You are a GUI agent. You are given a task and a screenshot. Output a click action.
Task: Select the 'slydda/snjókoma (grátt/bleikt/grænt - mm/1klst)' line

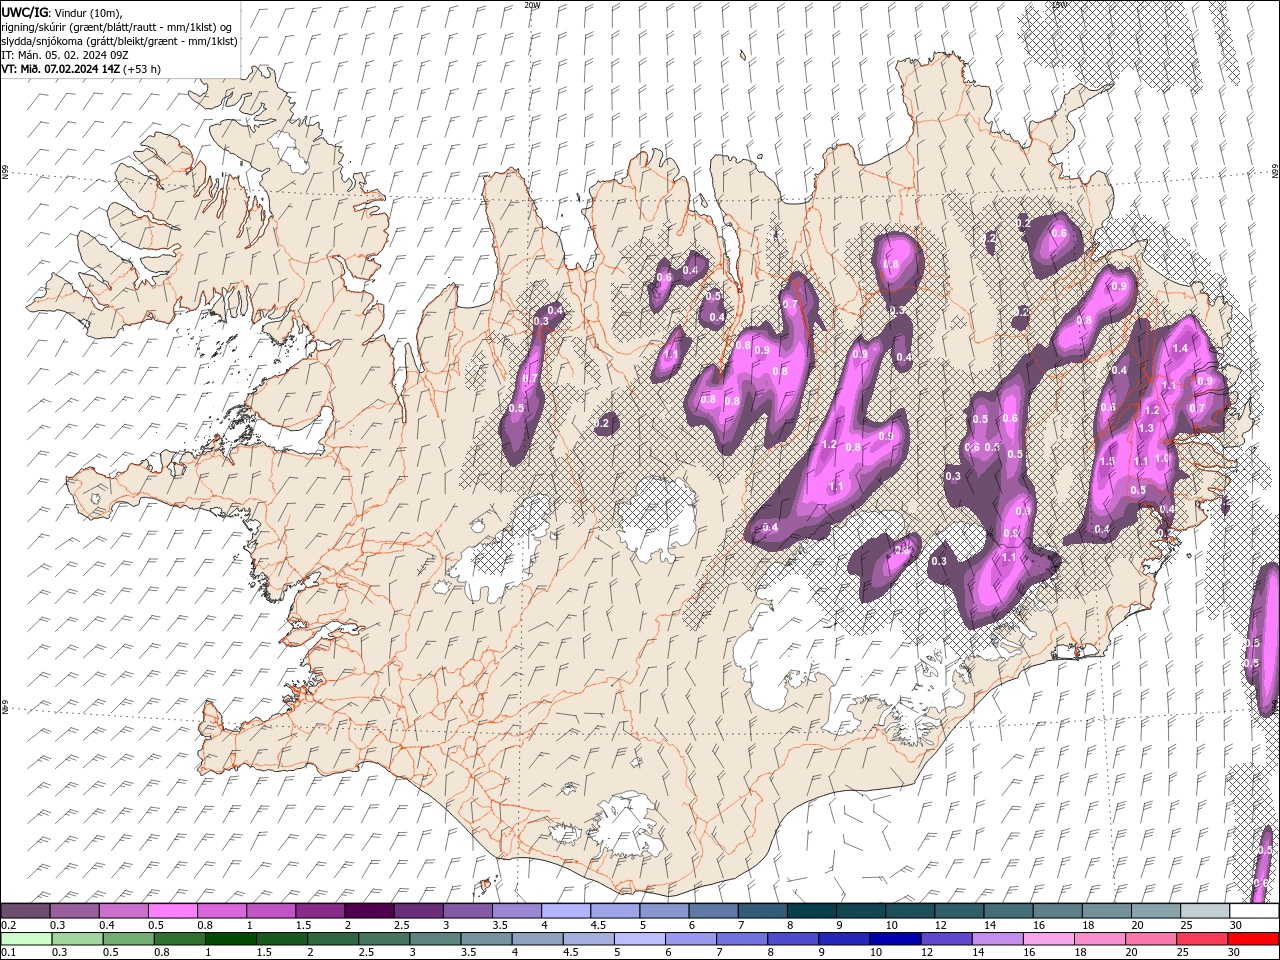[120, 41]
